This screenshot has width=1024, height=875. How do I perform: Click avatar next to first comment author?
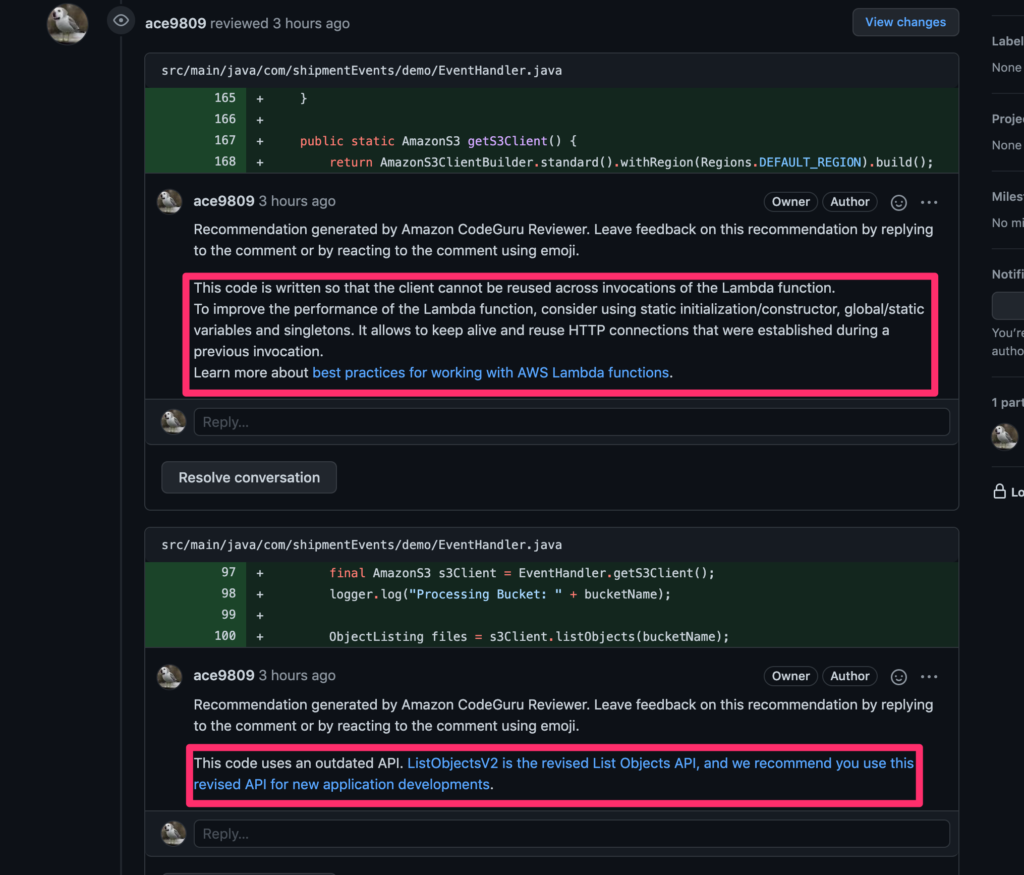pyautogui.click(x=170, y=202)
